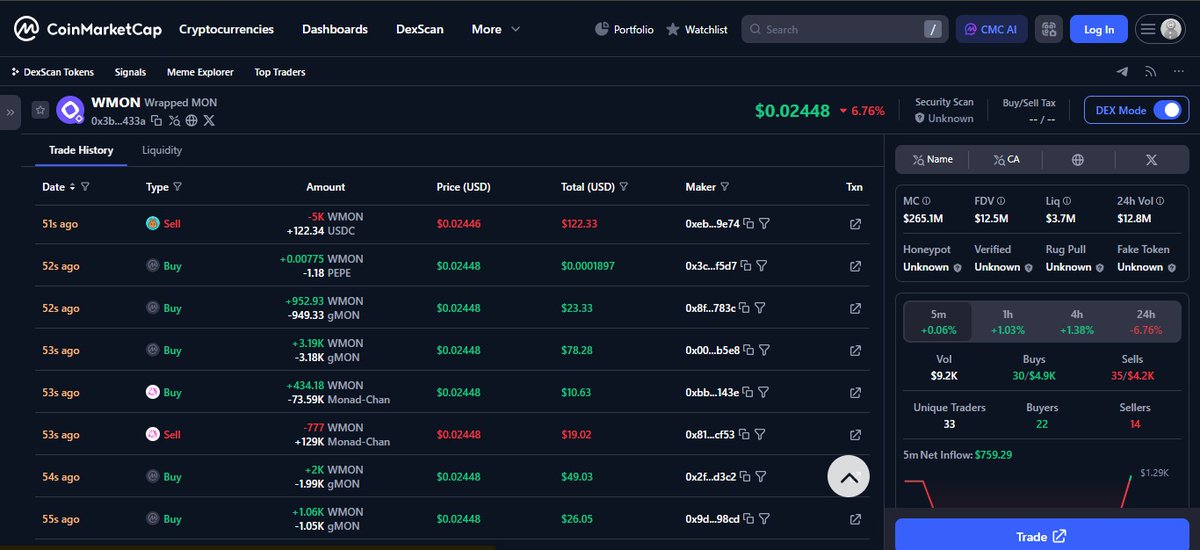
Task: Open transaction link for $26.05 buy
Action: coord(855,519)
